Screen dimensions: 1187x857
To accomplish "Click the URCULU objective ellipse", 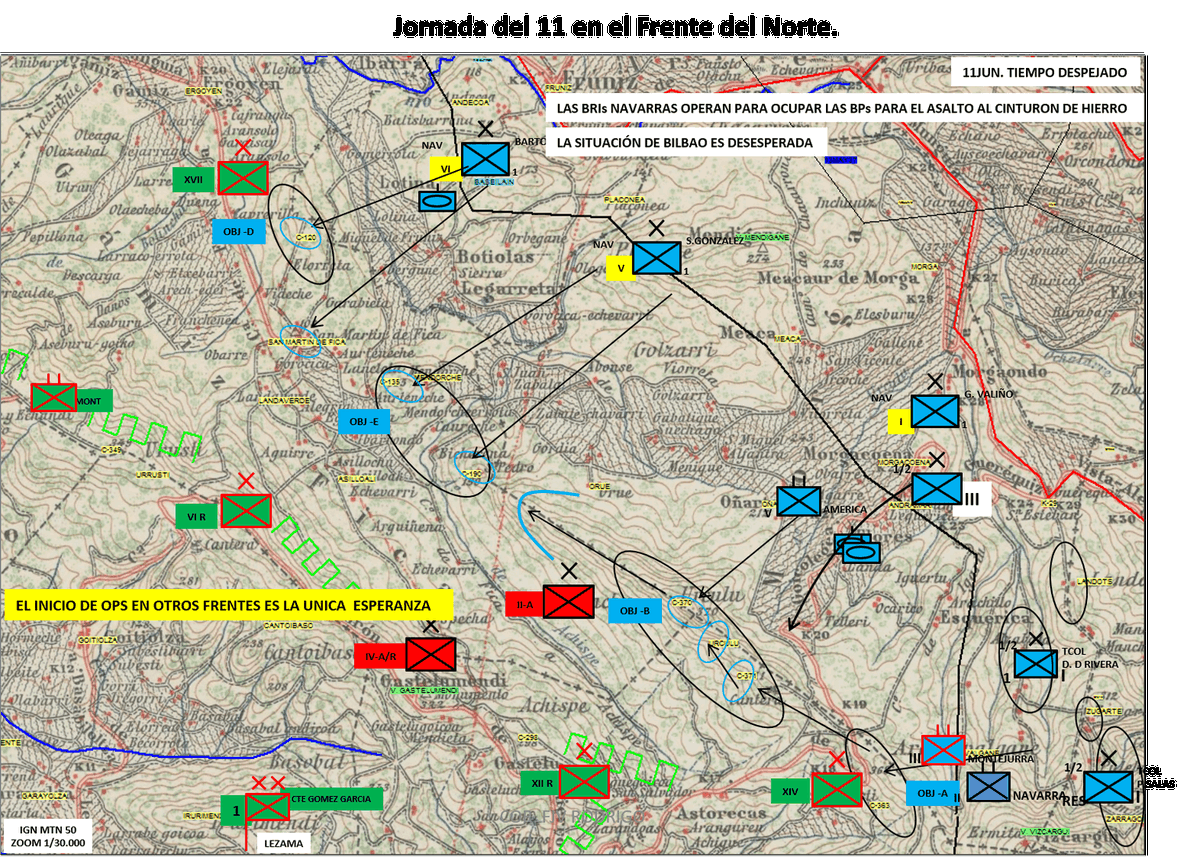I will click(x=713, y=642).
